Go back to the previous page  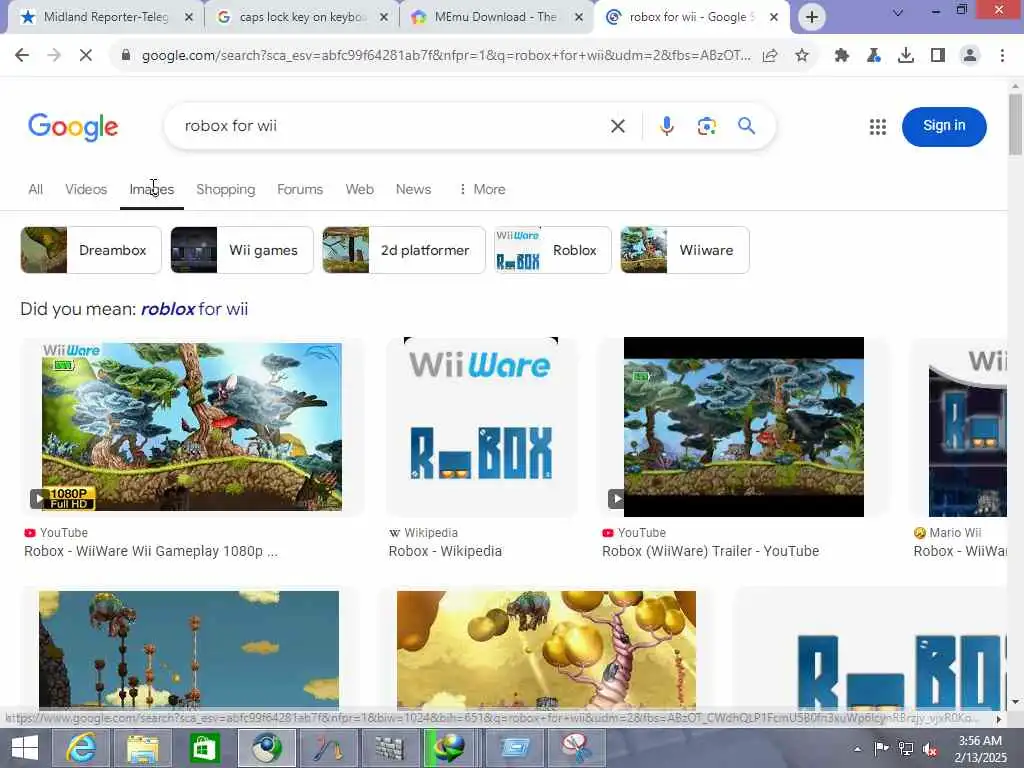pyautogui.click(x=22, y=56)
